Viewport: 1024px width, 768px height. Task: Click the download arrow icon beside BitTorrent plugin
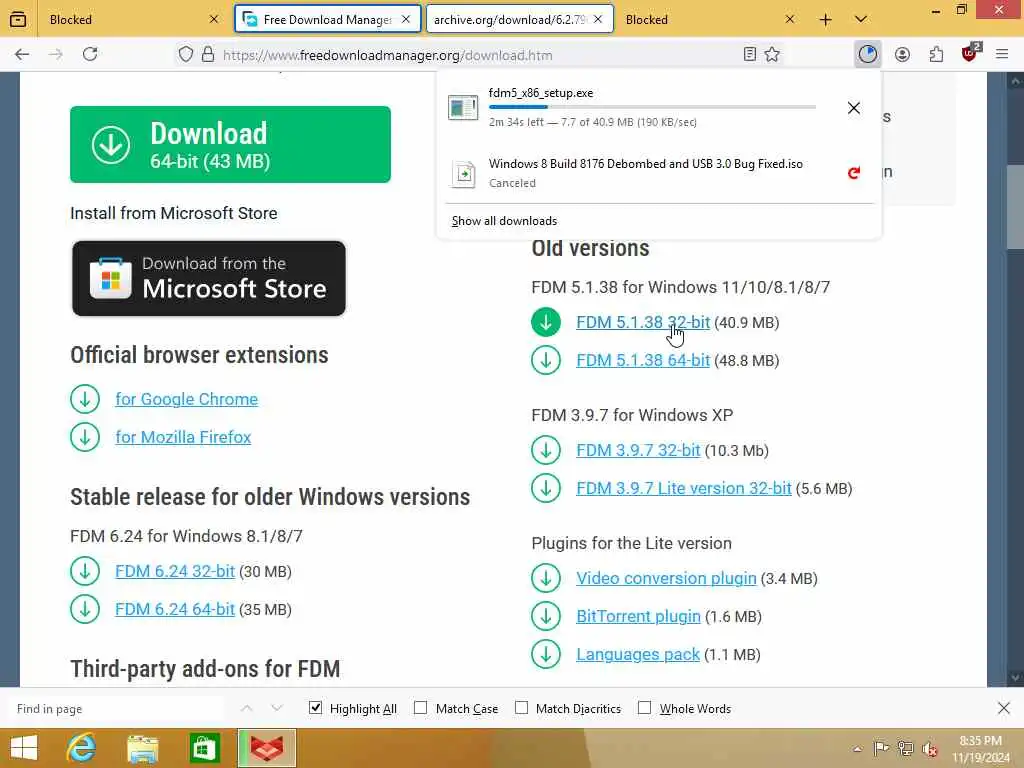click(546, 616)
